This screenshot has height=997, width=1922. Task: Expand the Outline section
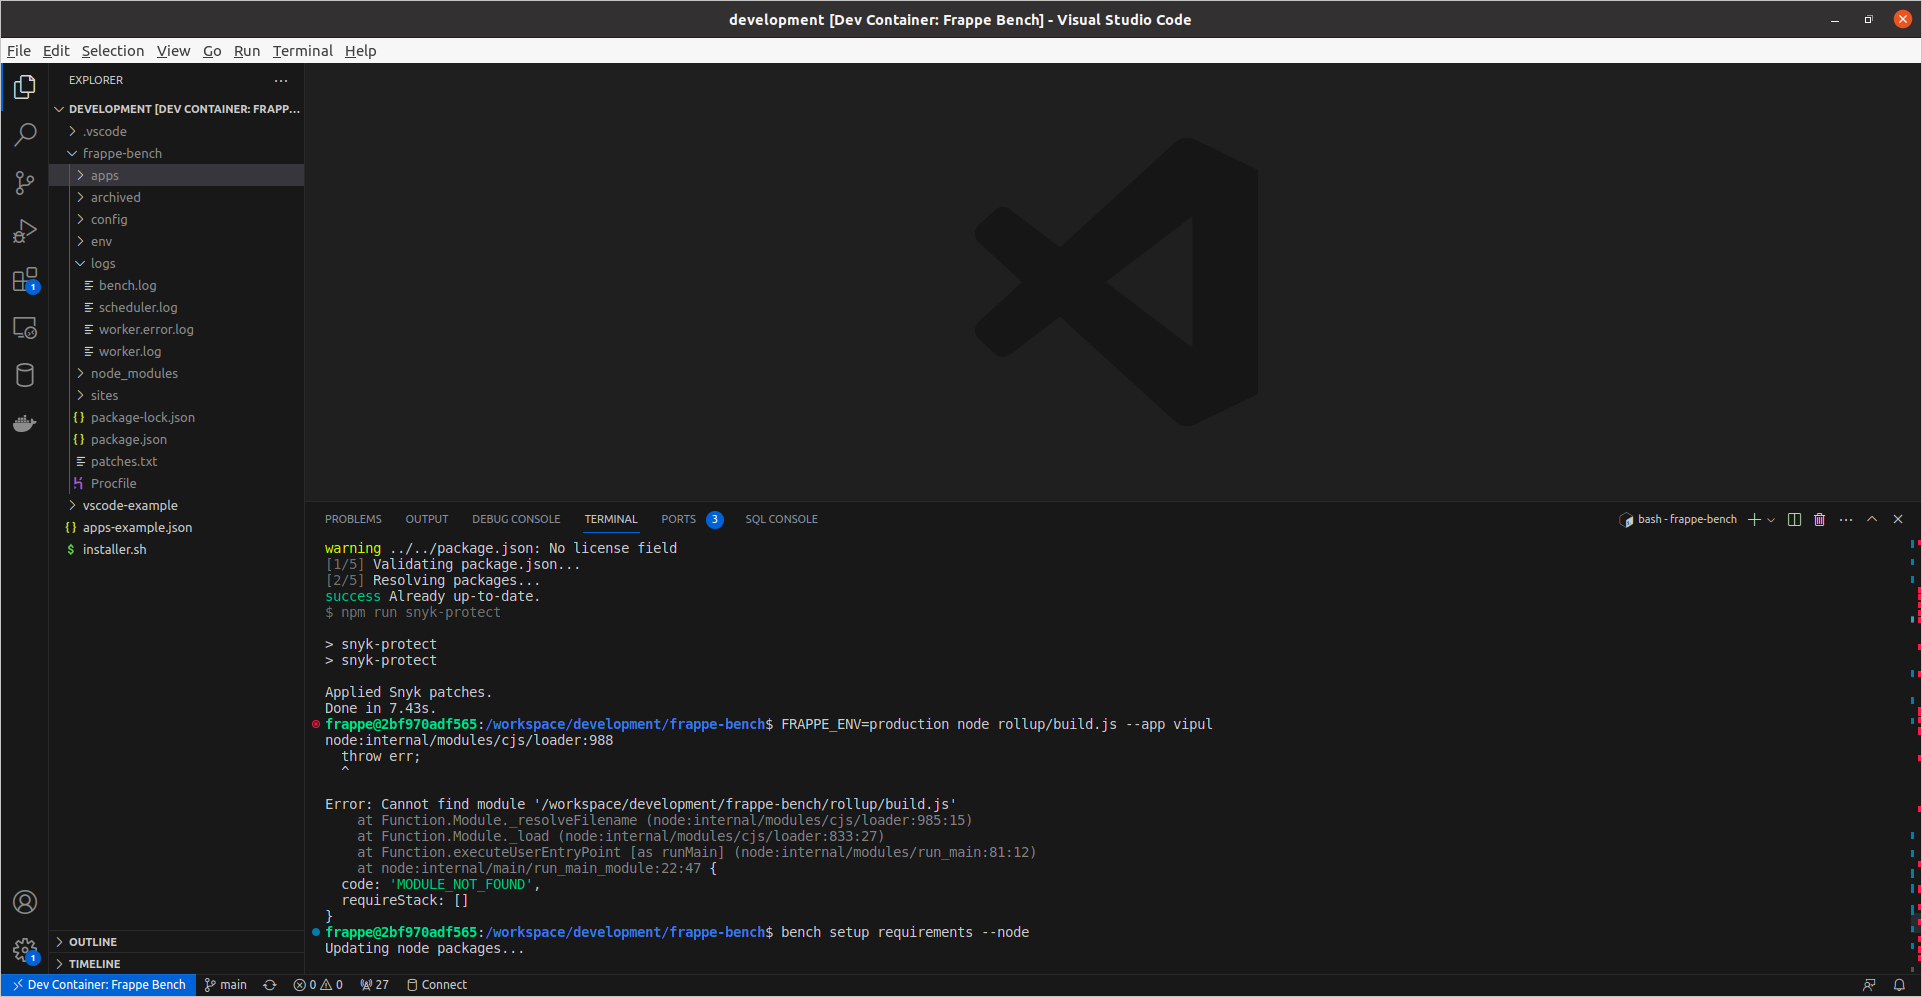(177, 942)
